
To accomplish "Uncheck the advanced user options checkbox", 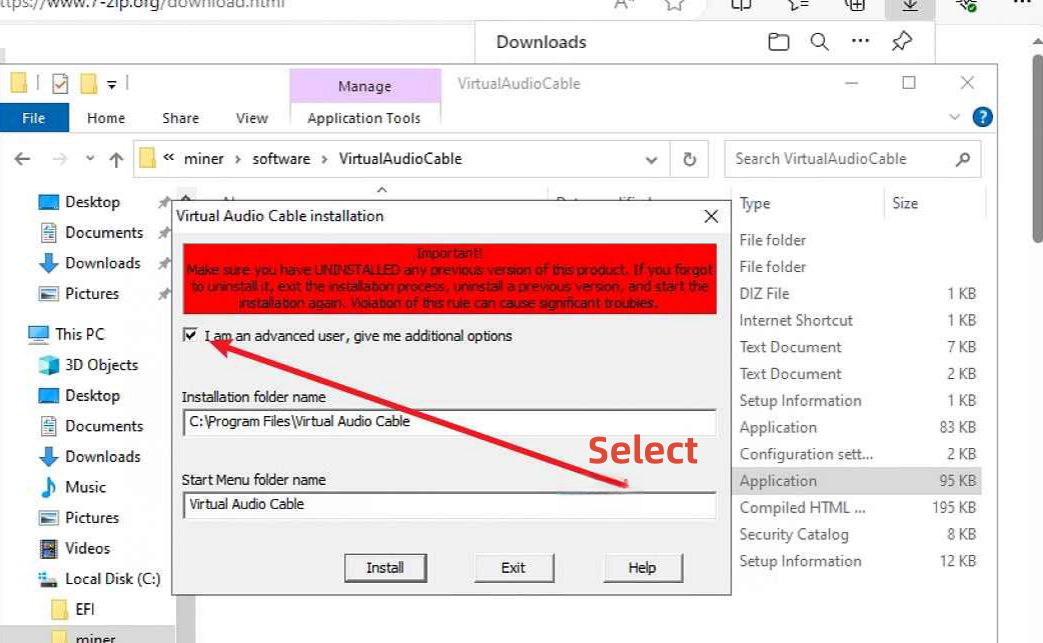I will point(190,336).
